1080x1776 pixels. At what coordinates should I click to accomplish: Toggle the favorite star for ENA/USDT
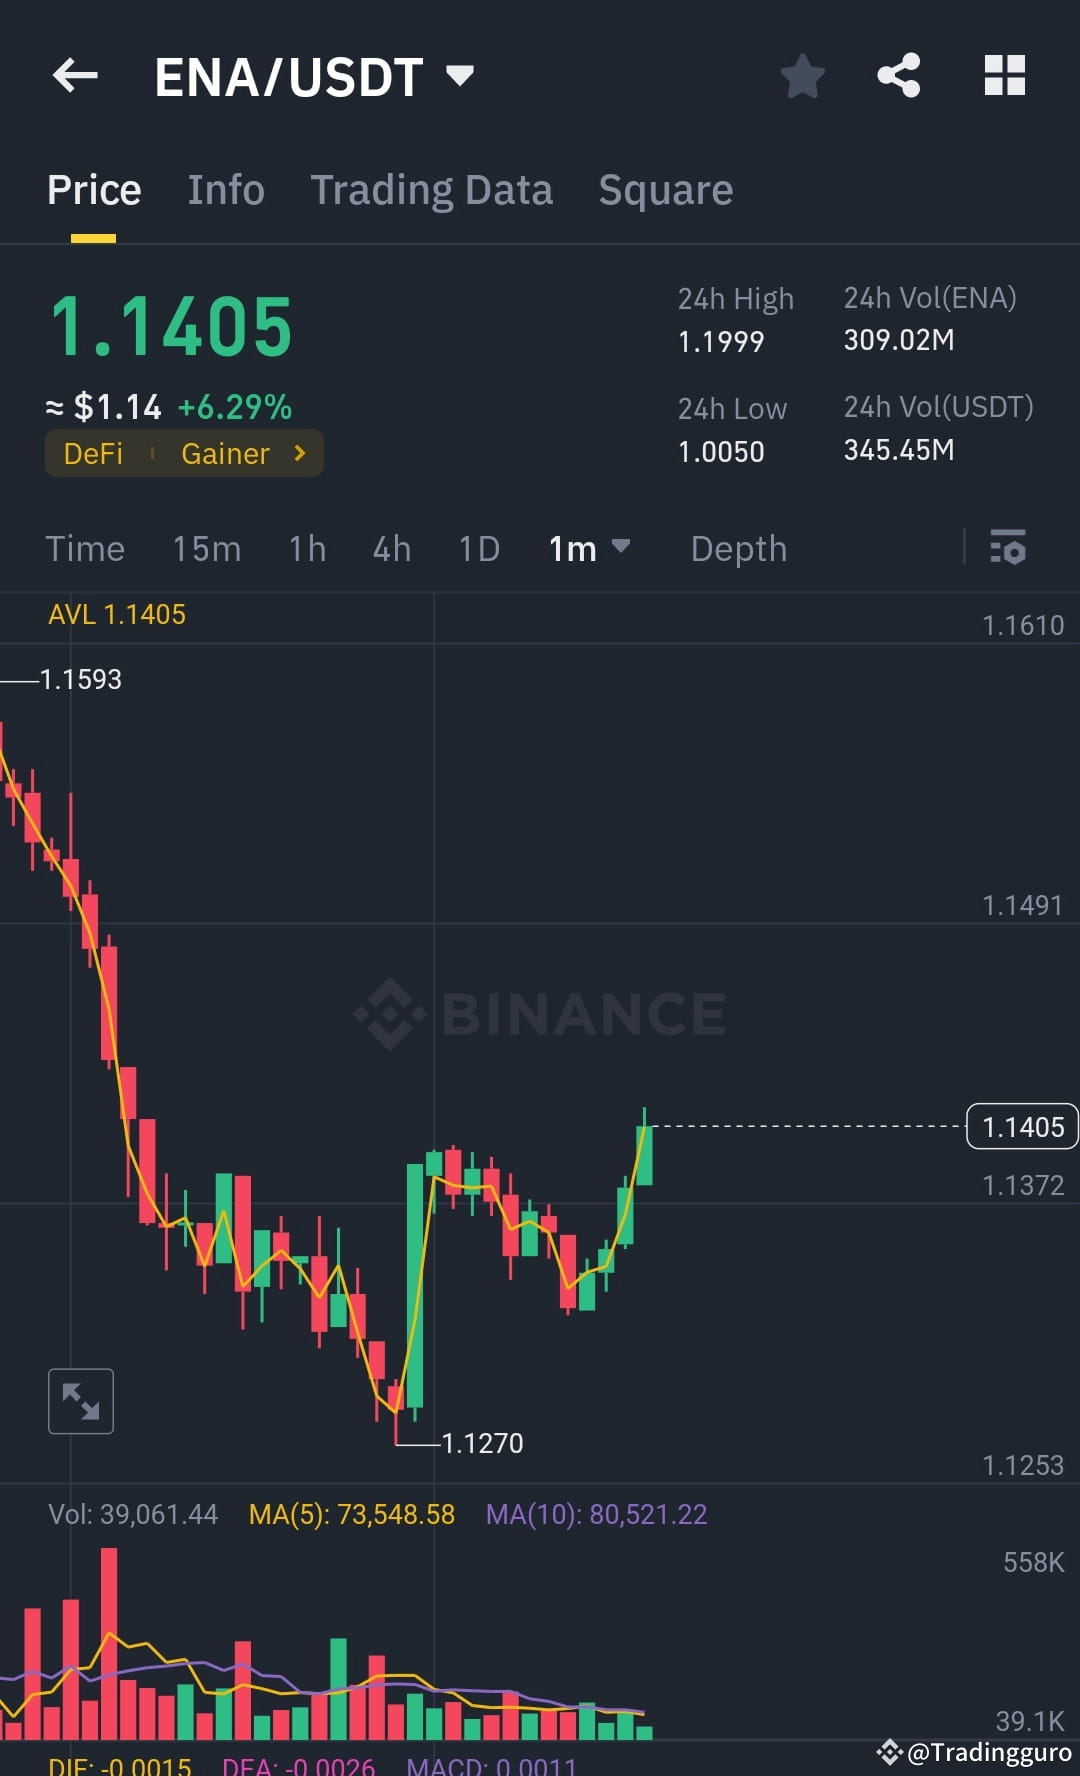[x=803, y=75]
